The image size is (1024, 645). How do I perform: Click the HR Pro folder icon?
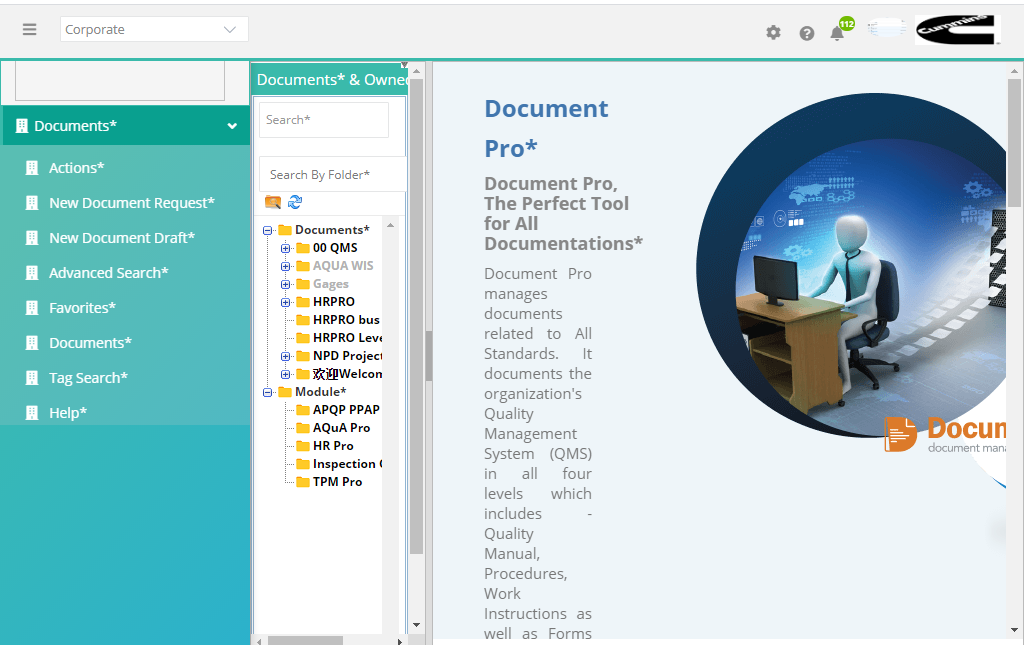tap(303, 446)
